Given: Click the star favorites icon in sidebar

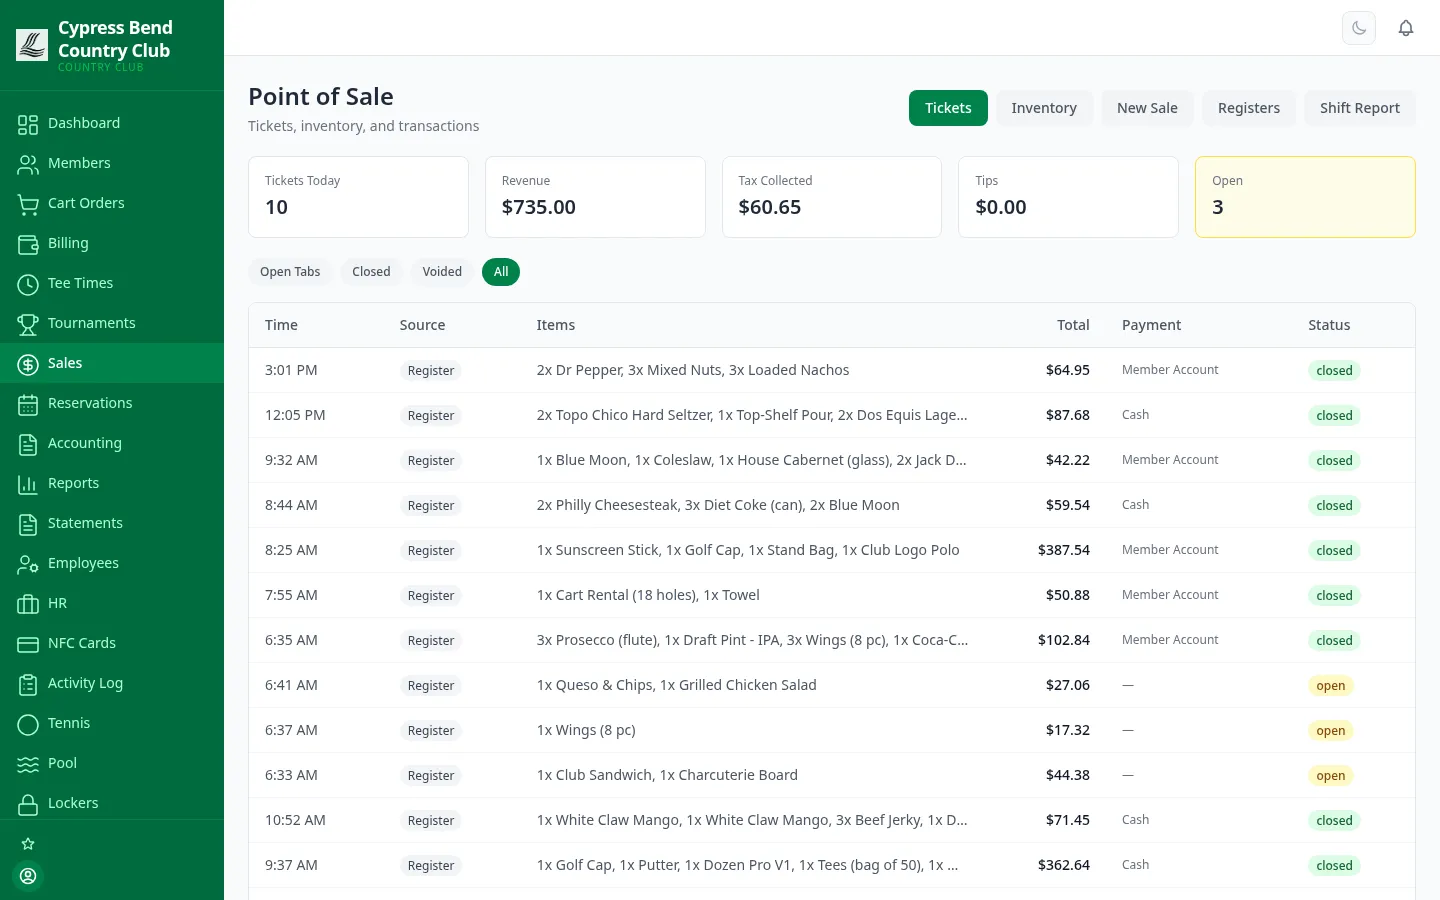Looking at the screenshot, I should (28, 844).
